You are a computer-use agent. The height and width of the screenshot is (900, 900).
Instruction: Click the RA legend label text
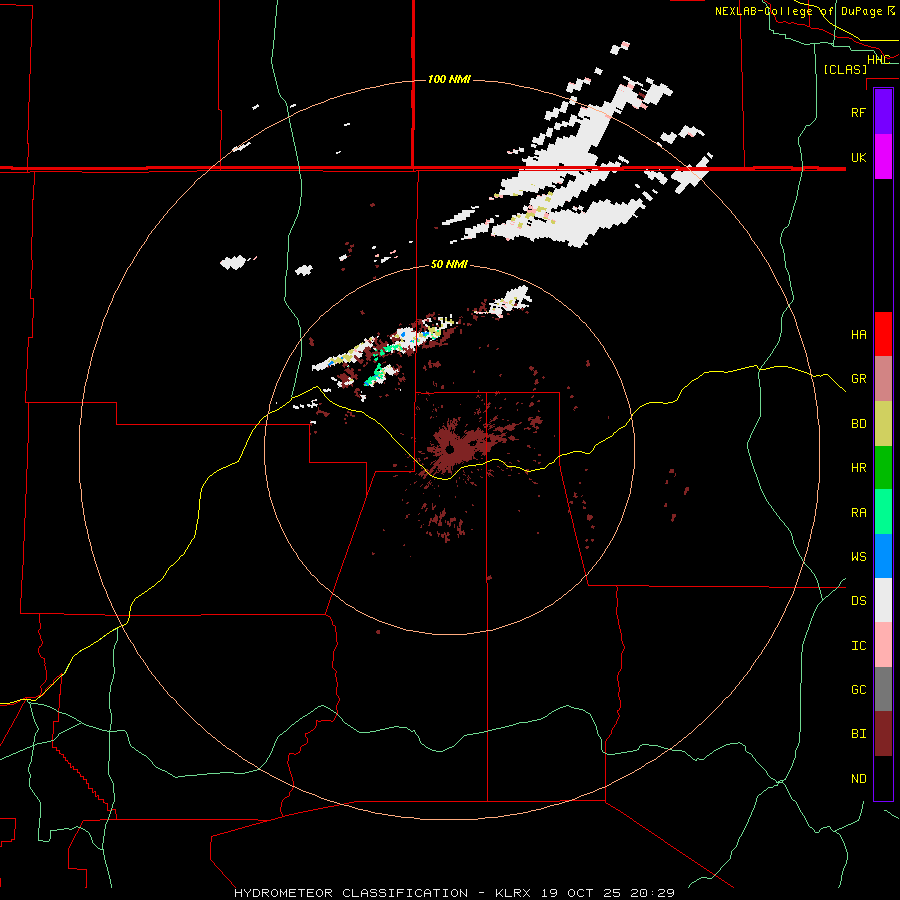(x=858, y=513)
